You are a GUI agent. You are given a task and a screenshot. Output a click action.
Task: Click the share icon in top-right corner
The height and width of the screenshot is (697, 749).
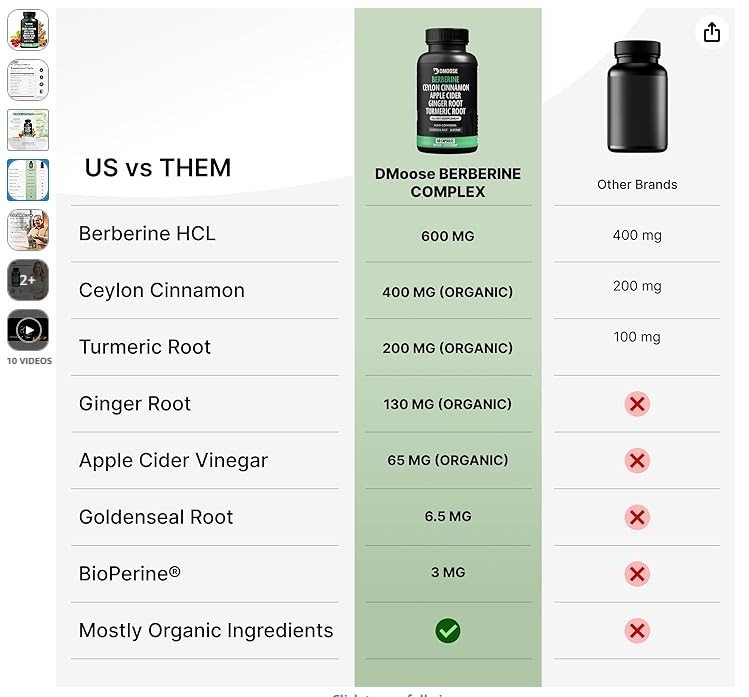(712, 32)
